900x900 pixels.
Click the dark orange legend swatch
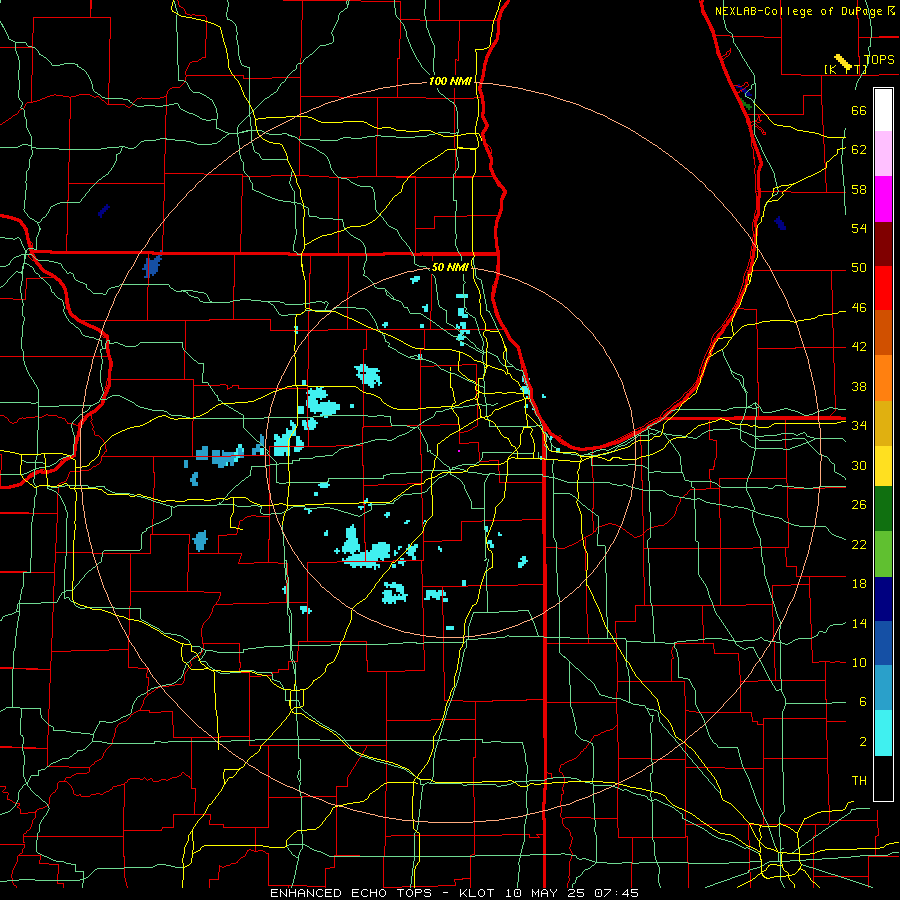[883, 332]
